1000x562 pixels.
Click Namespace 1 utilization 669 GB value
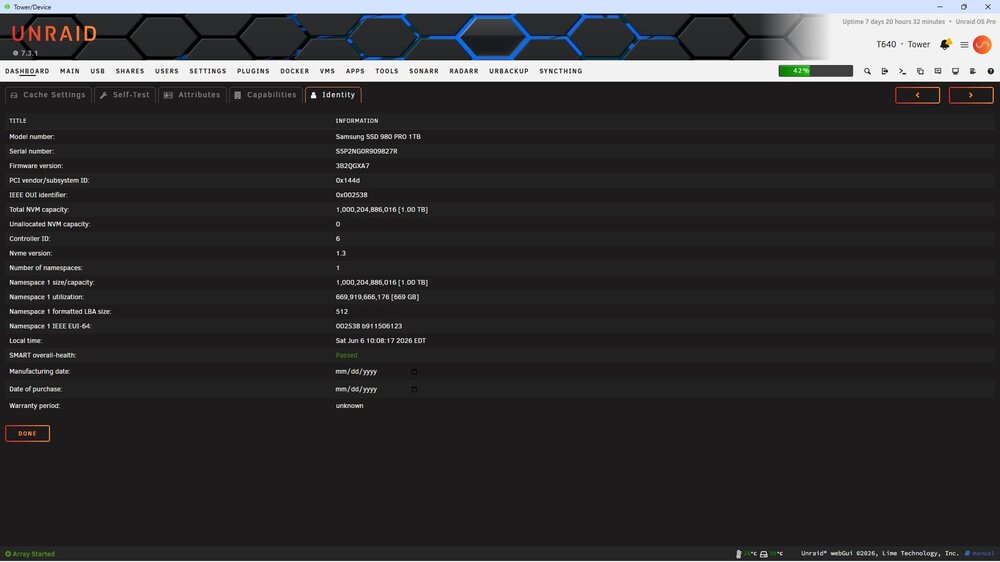[x=378, y=297]
